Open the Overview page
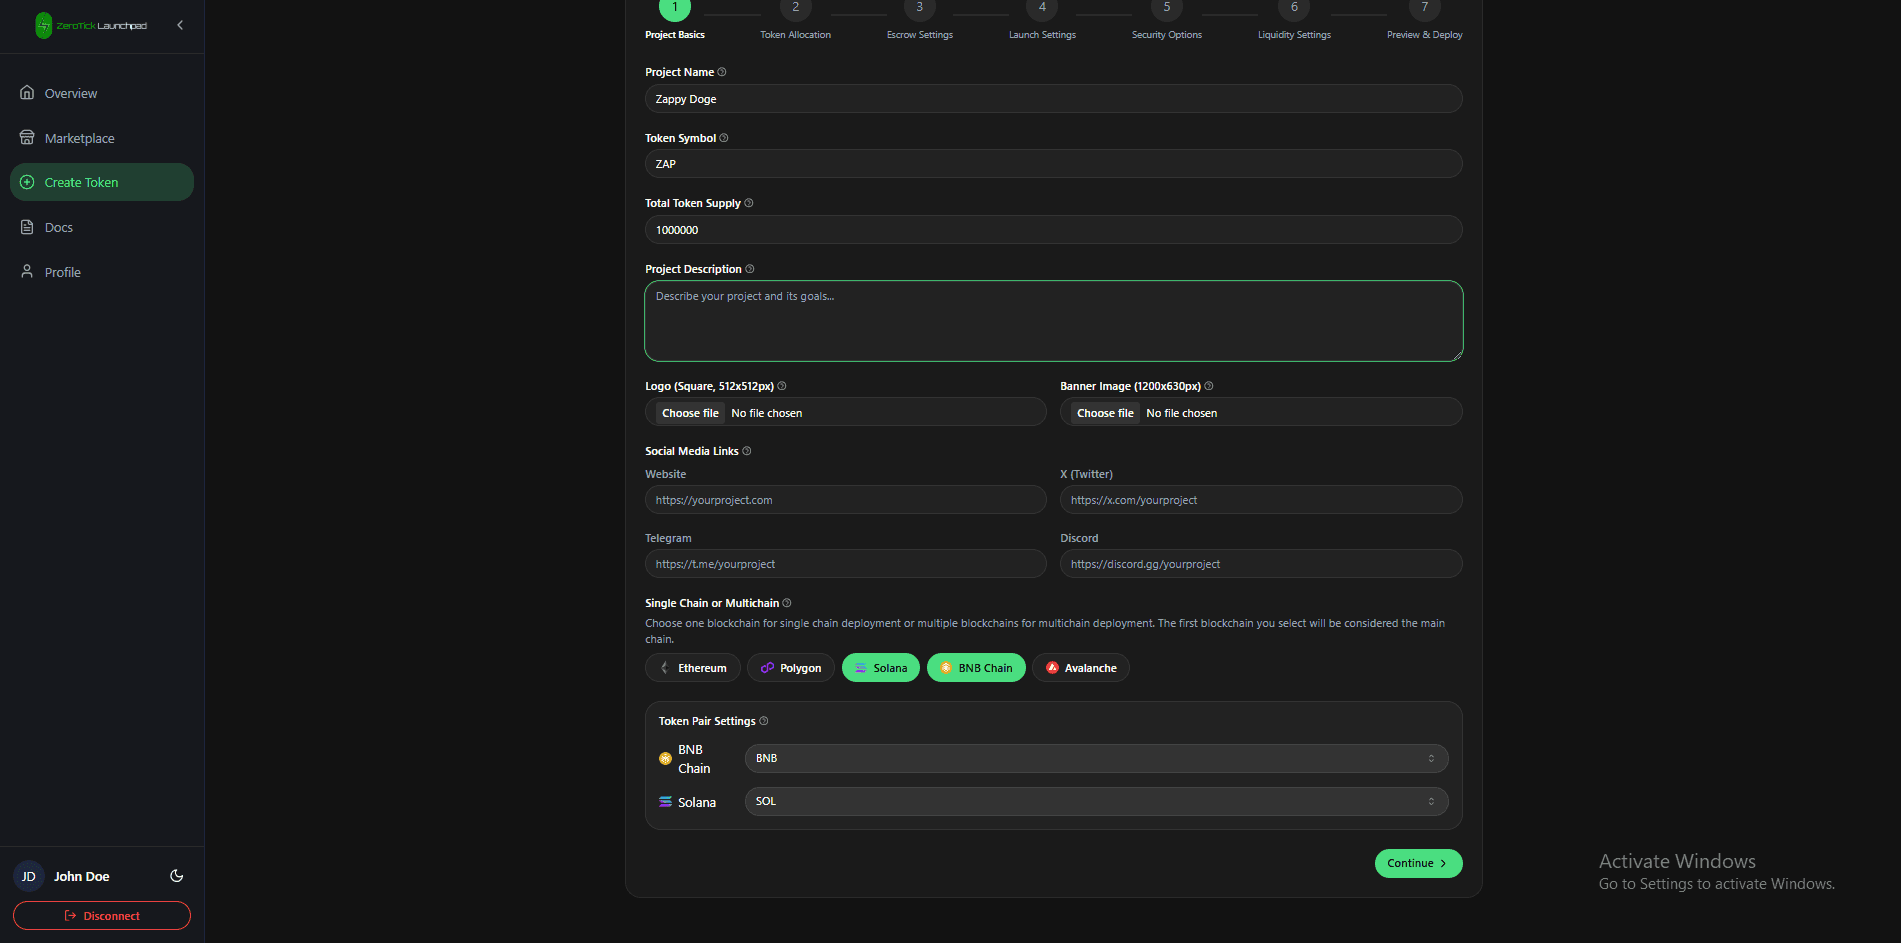This screenshot has width=1901, height=943. pyautogui.click(x=102, y=93)
